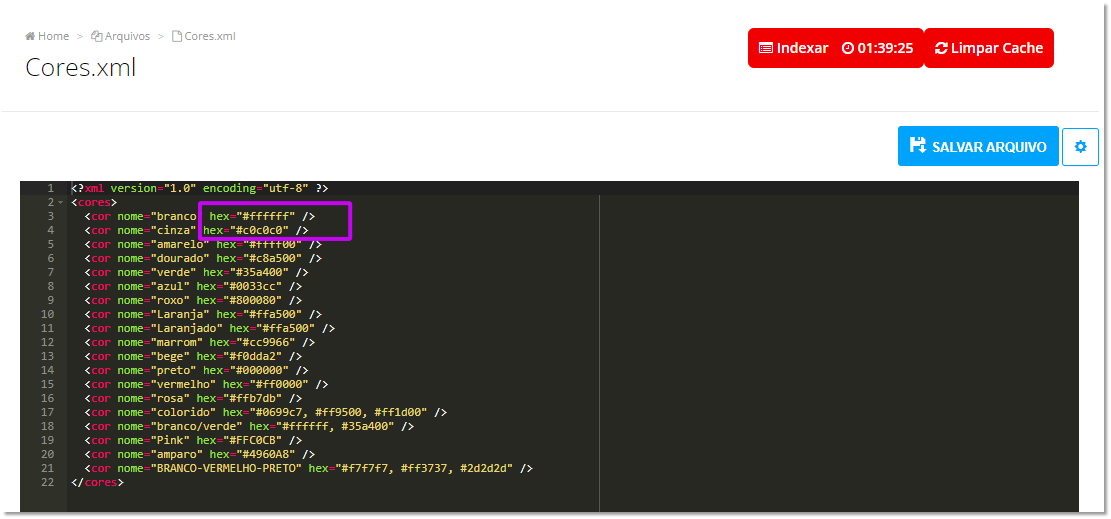Click the opening <cores> tag

94,203
